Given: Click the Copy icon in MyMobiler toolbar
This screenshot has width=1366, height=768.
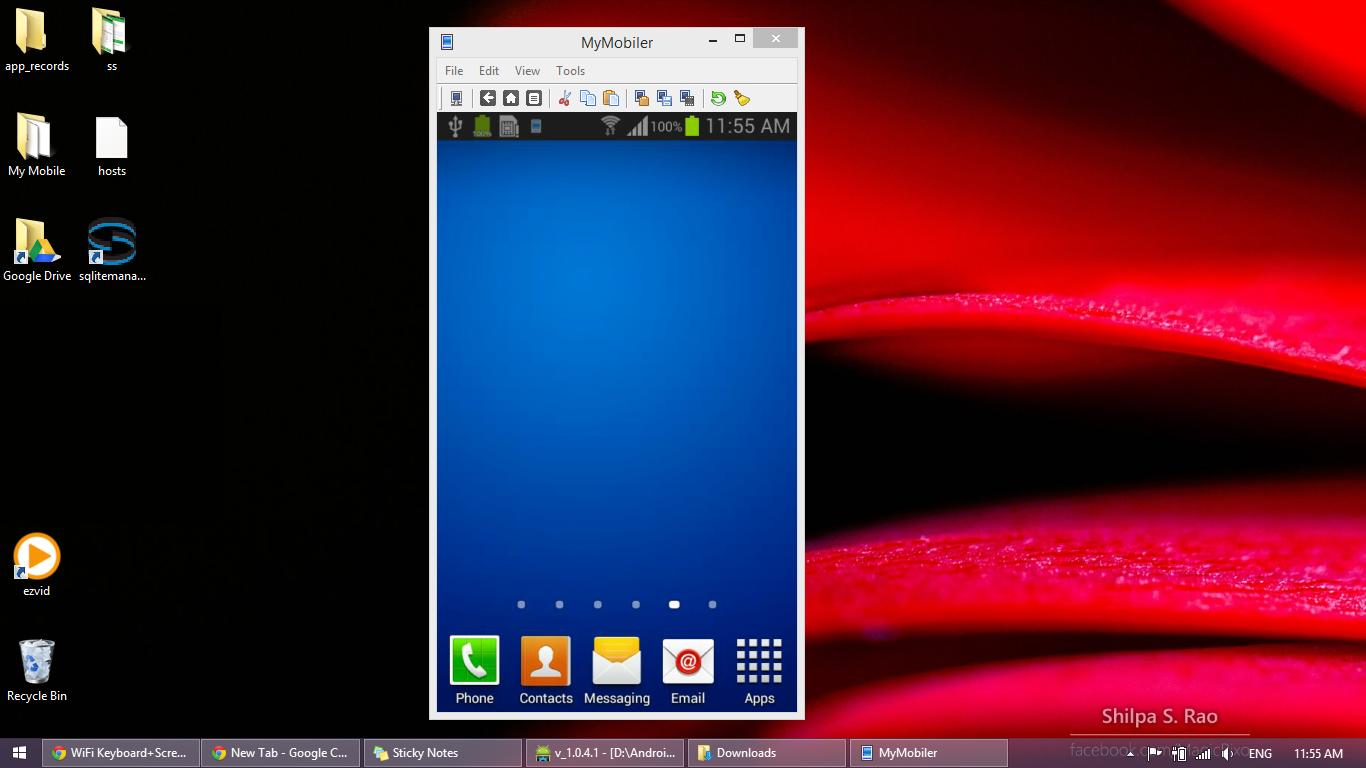Looking at the screenshot, I should [588, 98].
